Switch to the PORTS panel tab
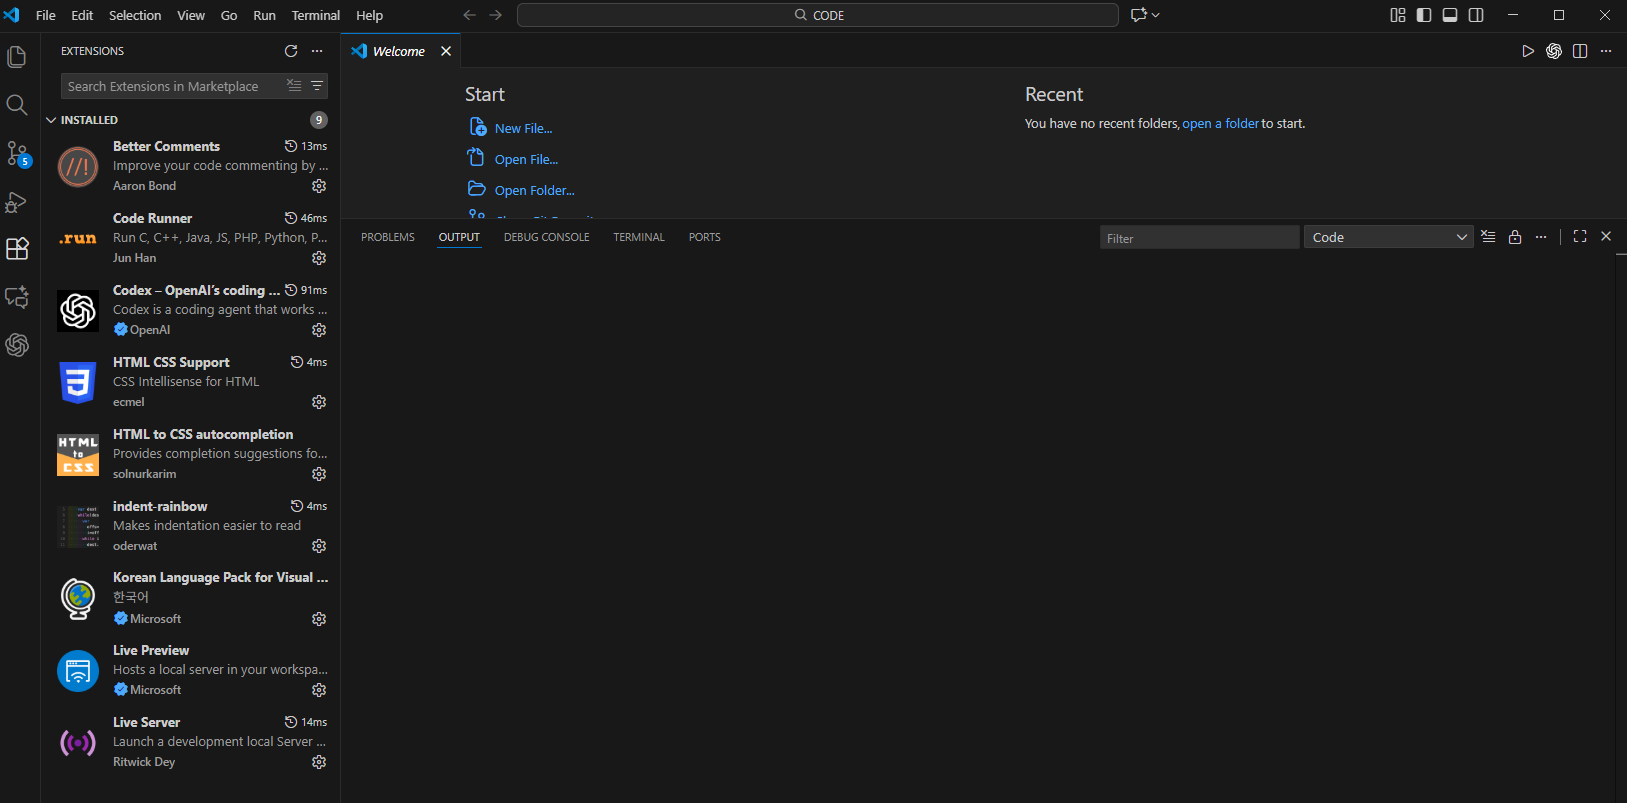Screen dimensions: 1627x803 point(705,237)
